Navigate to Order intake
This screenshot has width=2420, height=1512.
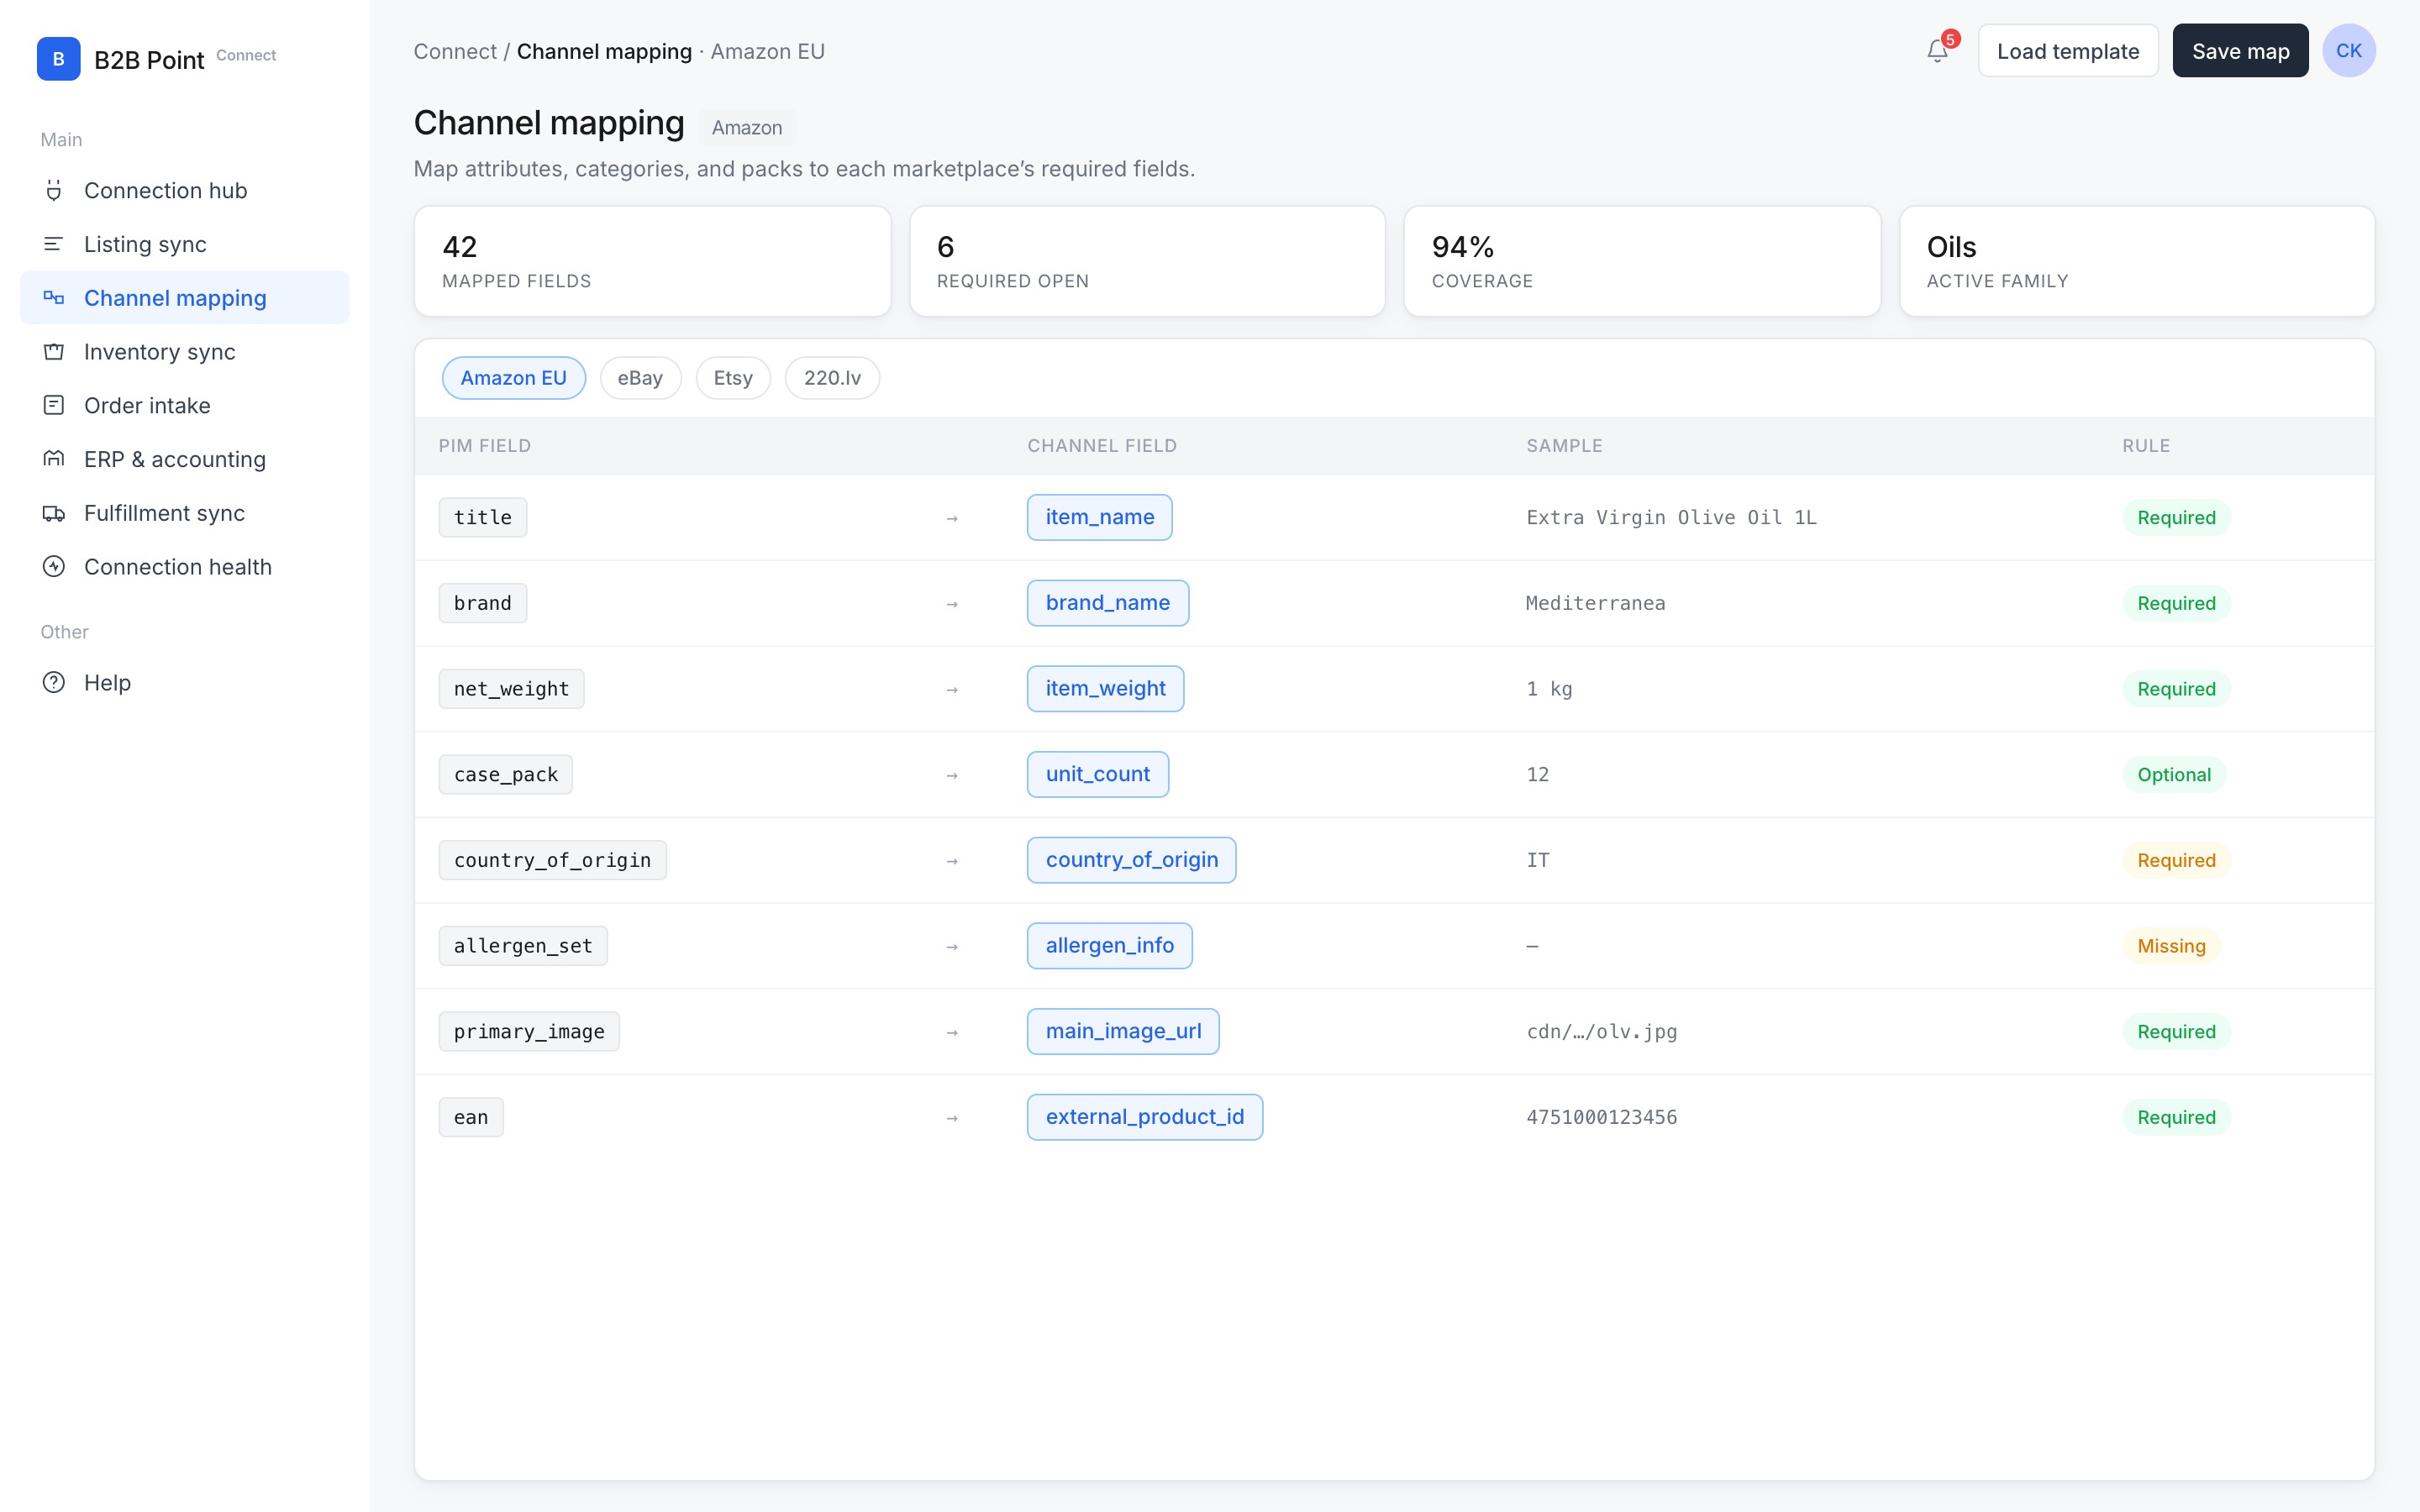(x=185, y=405)
